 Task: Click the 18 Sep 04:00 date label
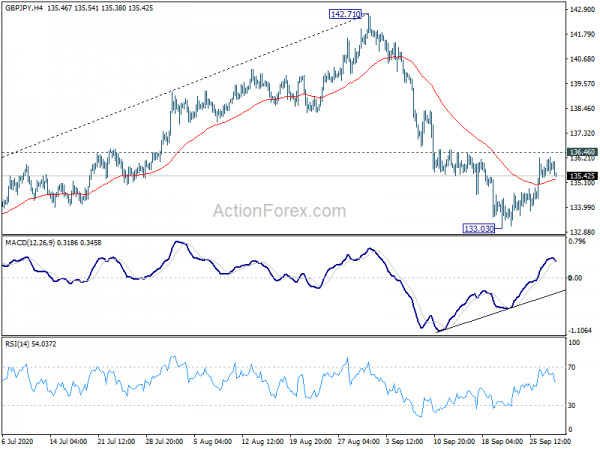click(502, 441)
